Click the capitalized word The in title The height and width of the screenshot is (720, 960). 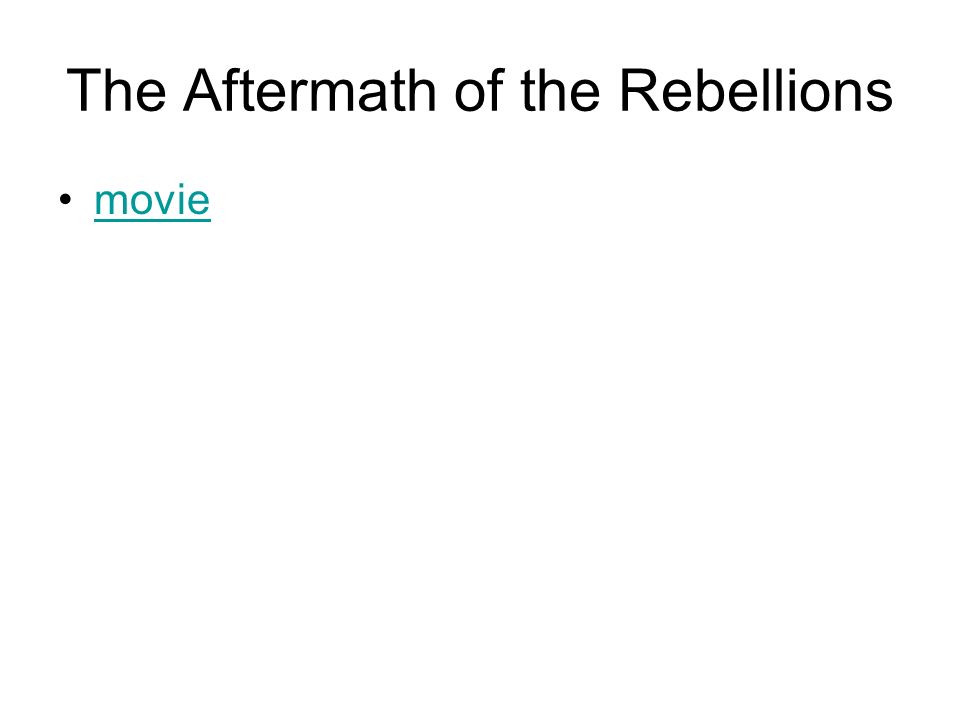116,91
